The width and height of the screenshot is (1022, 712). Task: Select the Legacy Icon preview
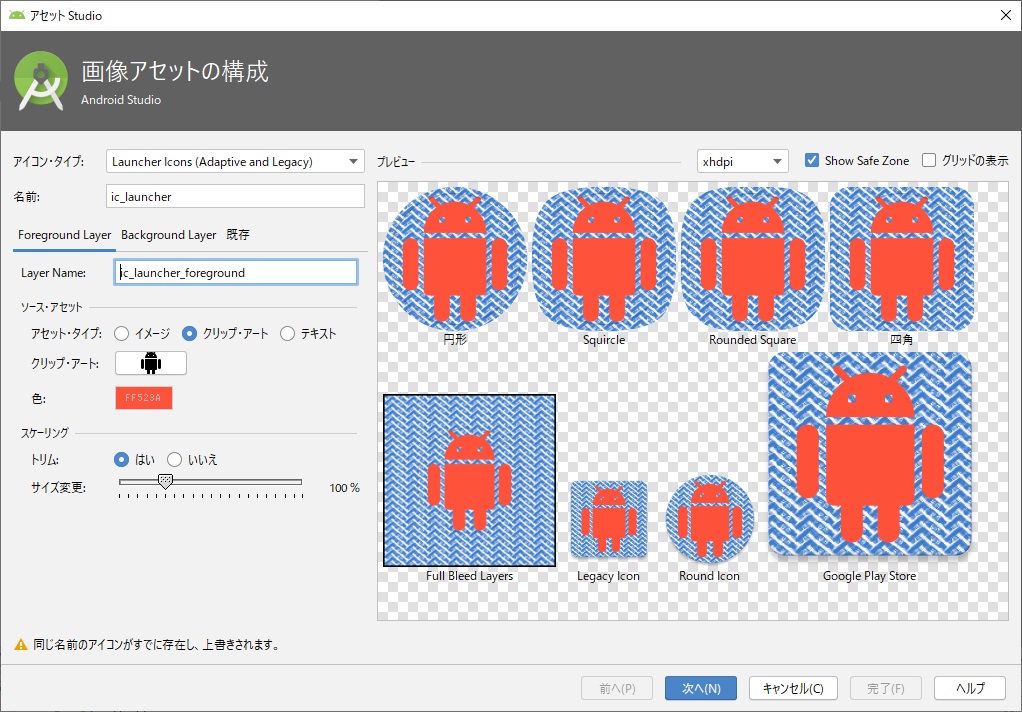pyautogui.click(x=608, y=520)
